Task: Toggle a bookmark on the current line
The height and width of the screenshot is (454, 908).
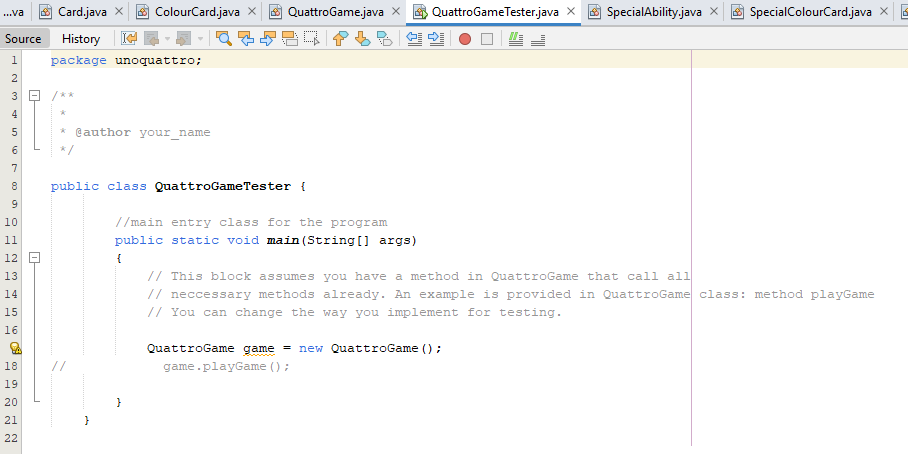Action: 385,39
